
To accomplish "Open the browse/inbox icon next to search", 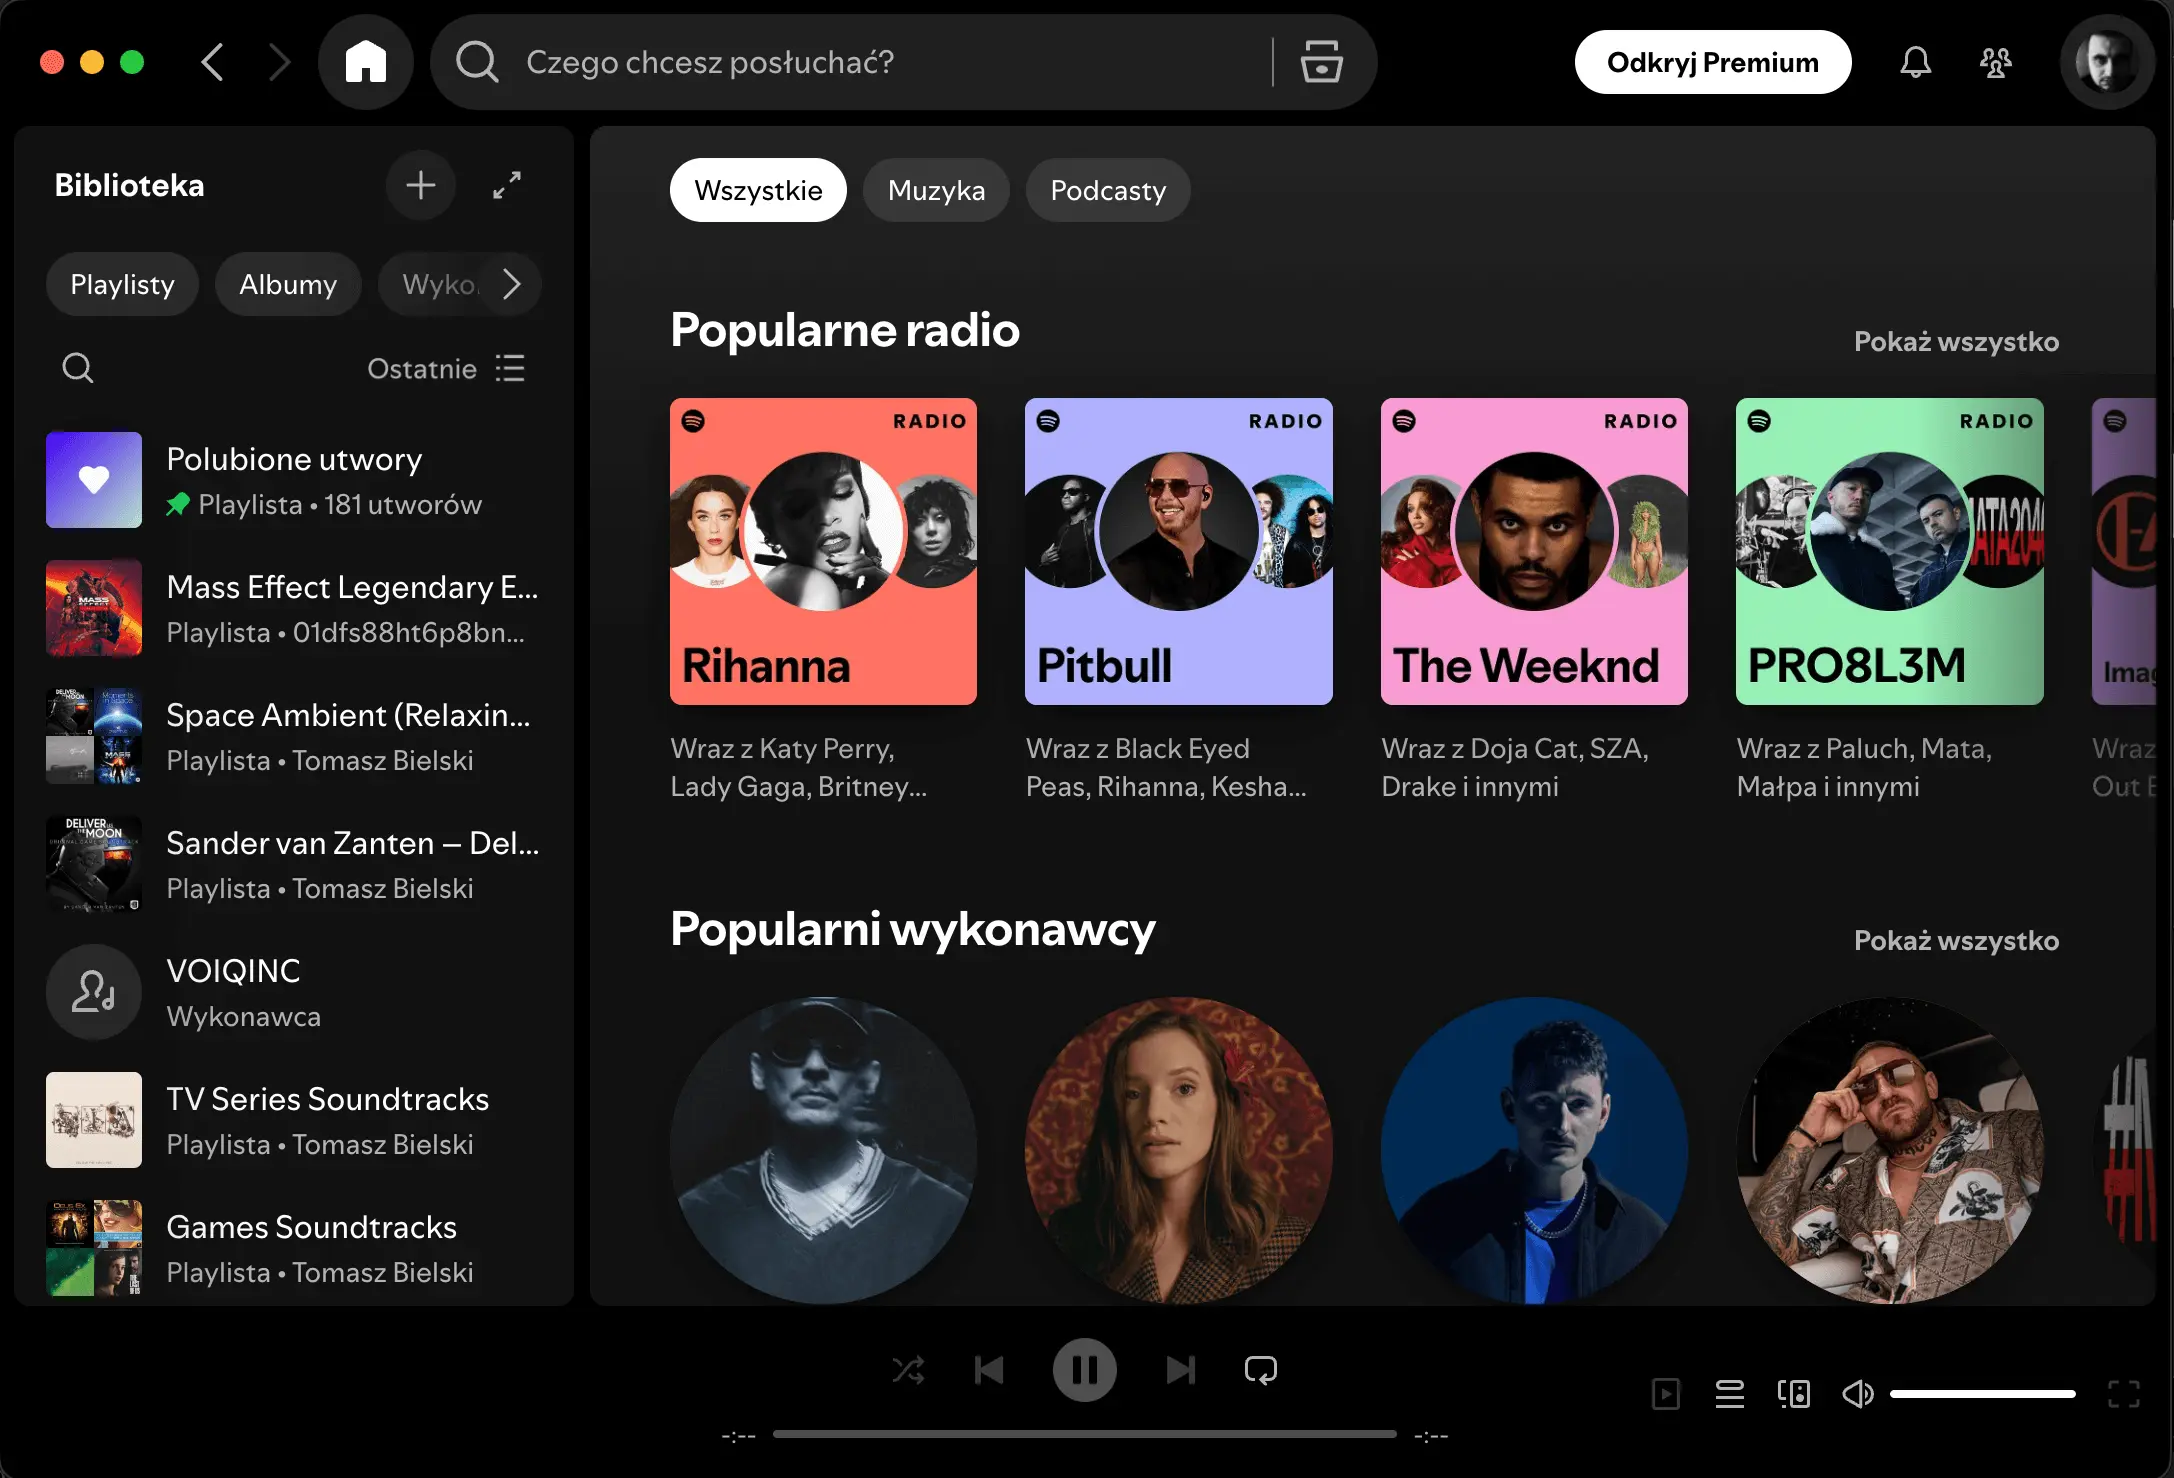I will point(1322,61).
